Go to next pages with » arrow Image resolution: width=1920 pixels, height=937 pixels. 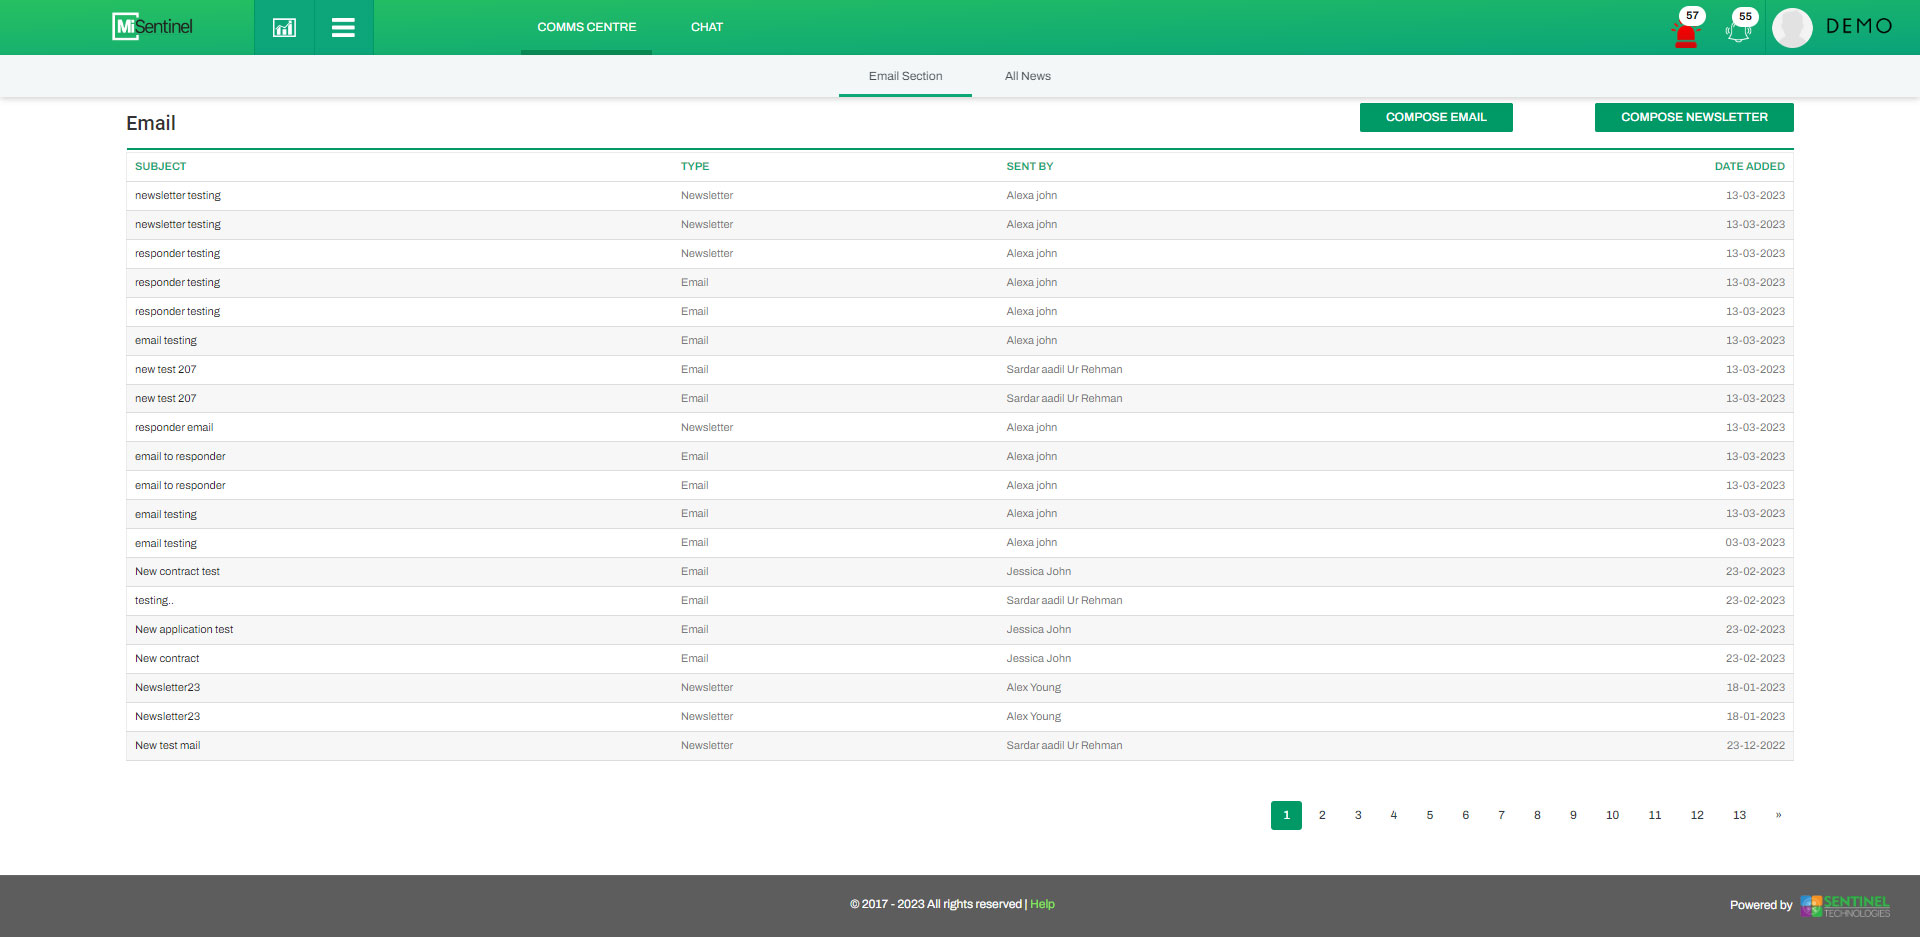coord(1778,815)
